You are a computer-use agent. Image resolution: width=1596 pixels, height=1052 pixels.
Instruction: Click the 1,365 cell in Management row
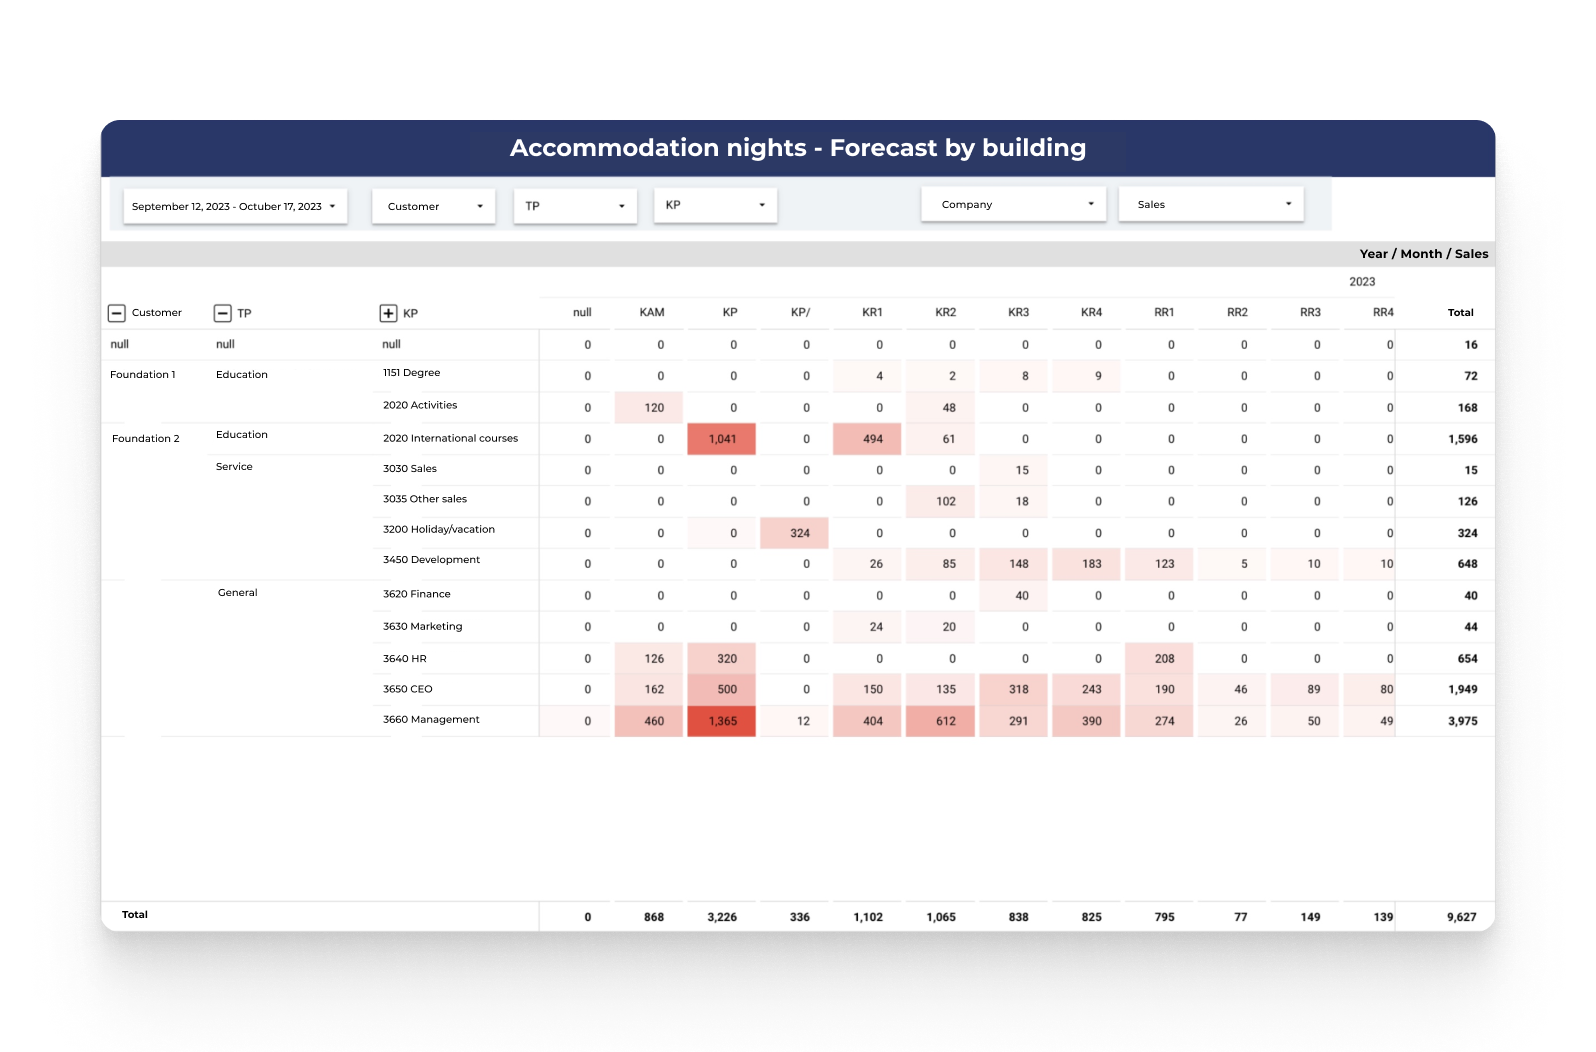click(x=722, y=721)
